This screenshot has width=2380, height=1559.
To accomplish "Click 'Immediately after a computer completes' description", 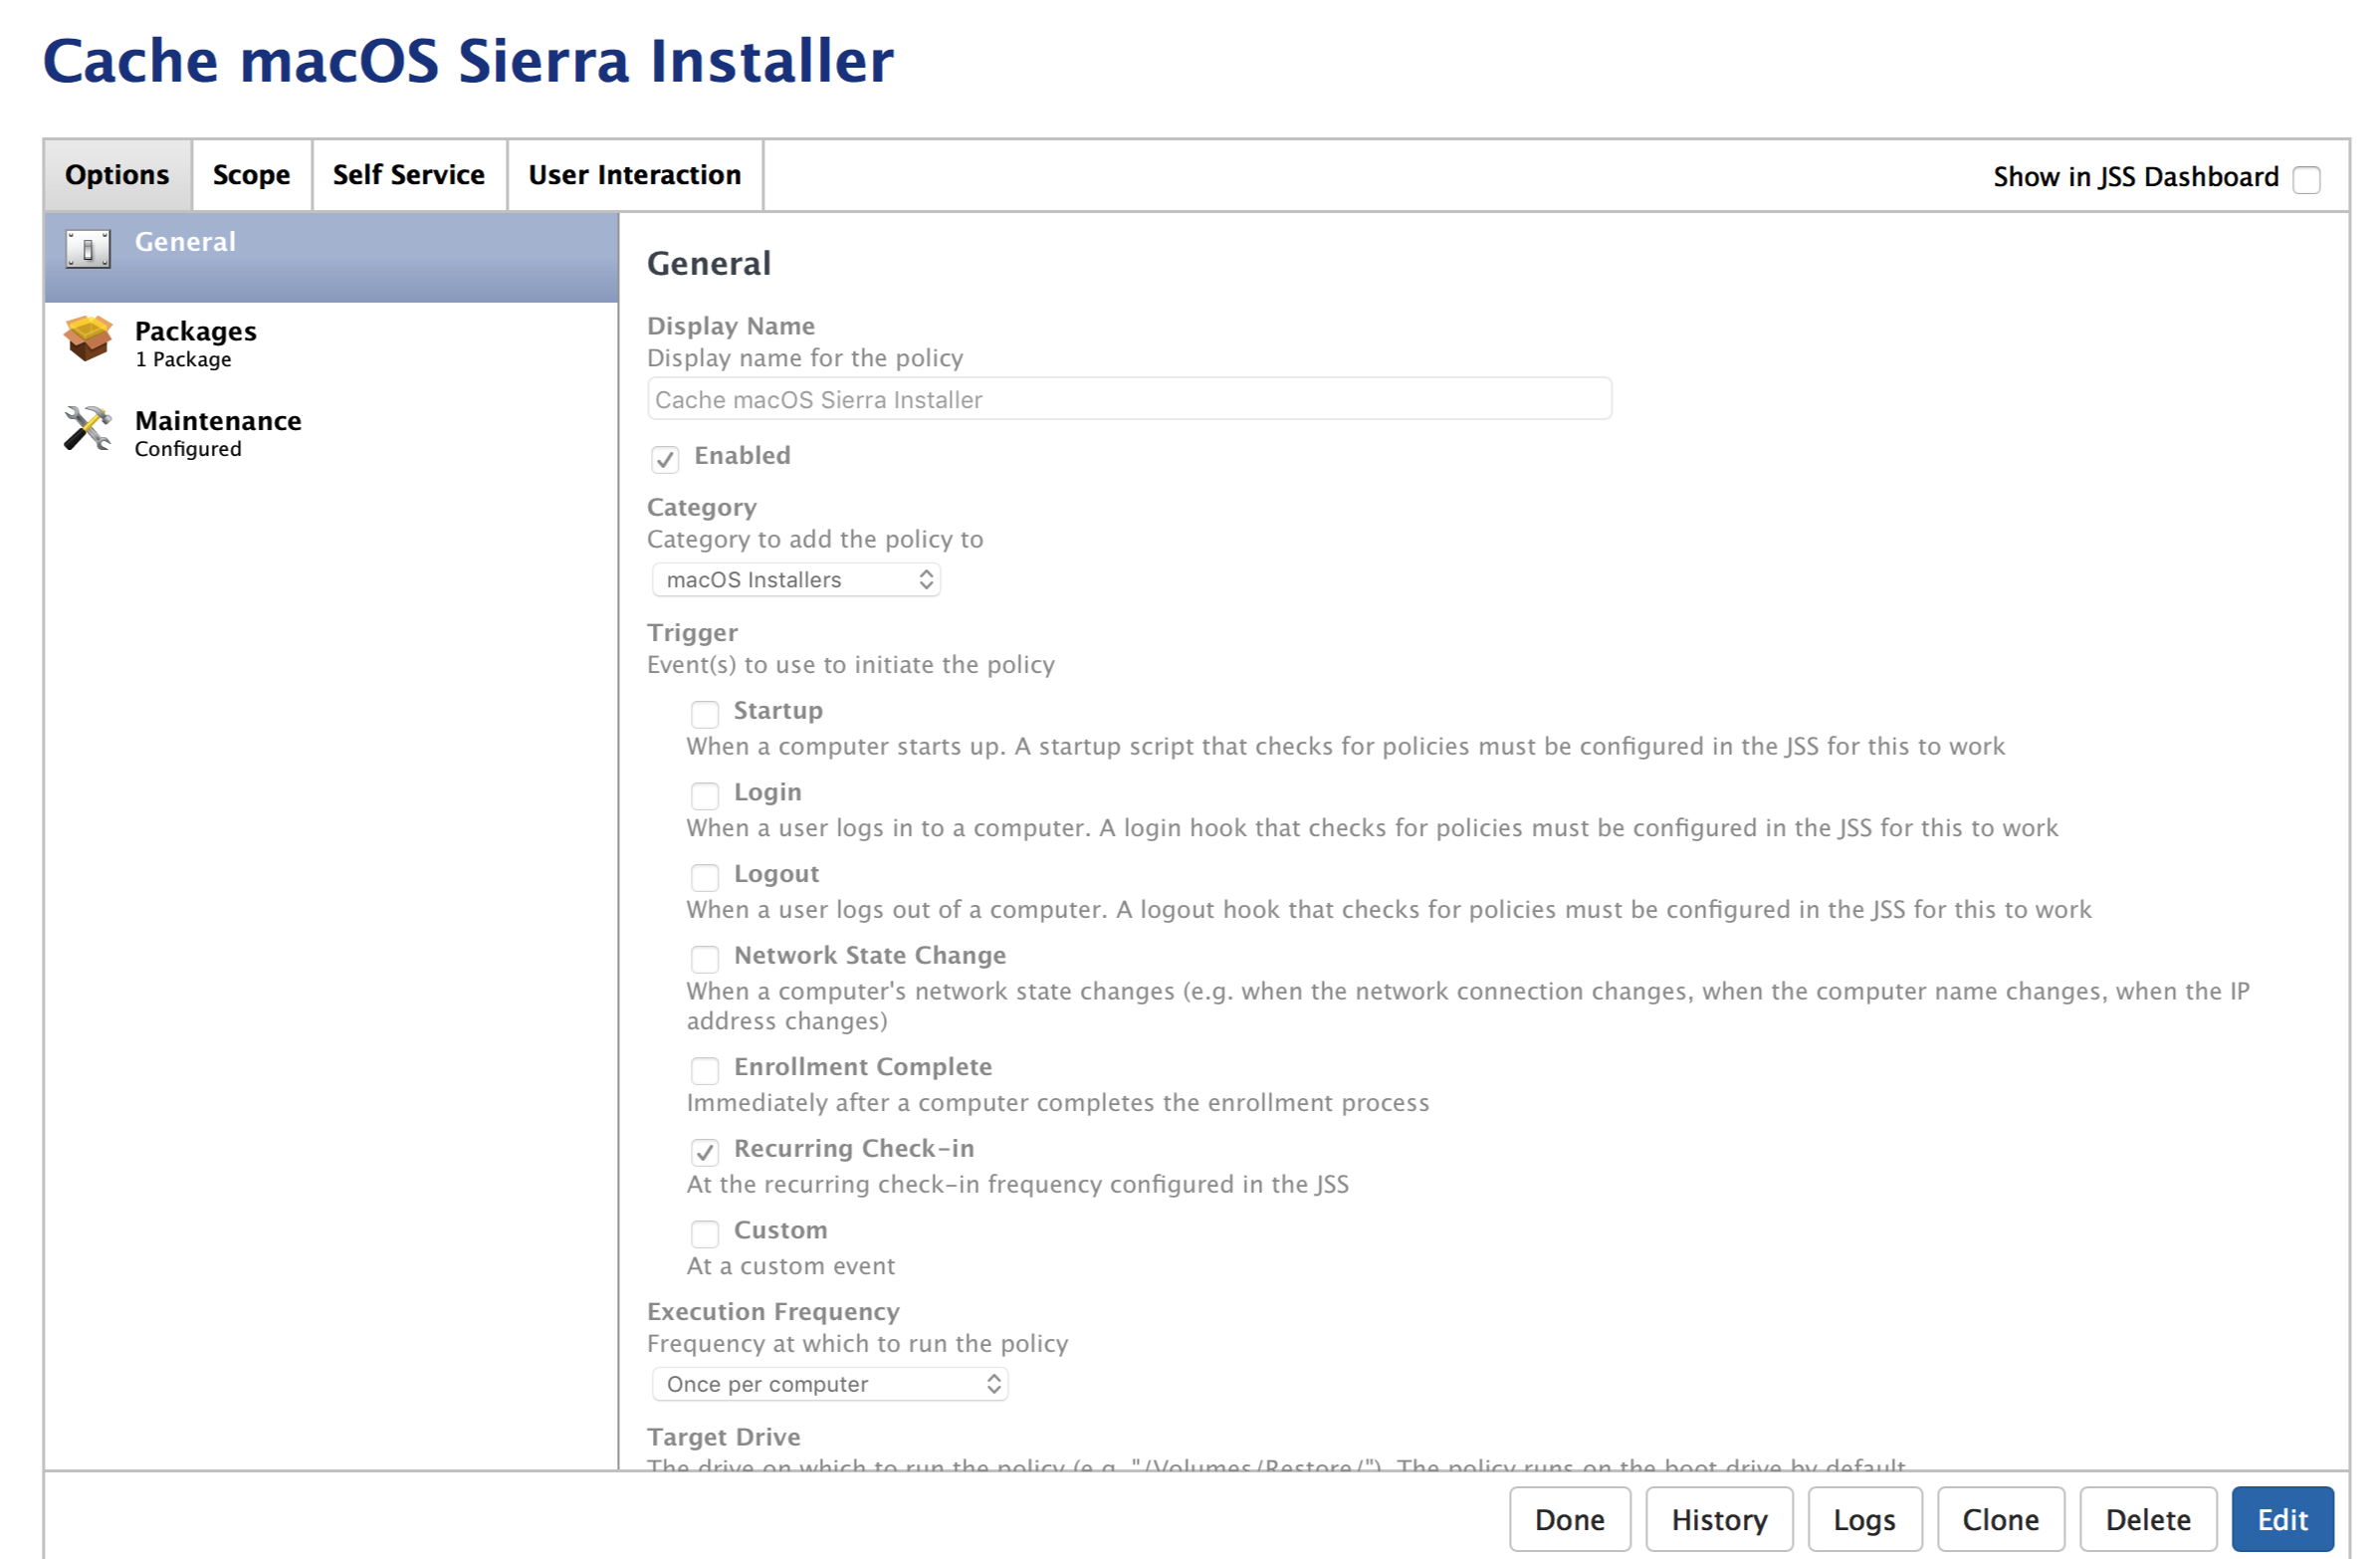I will 1058,1103.
